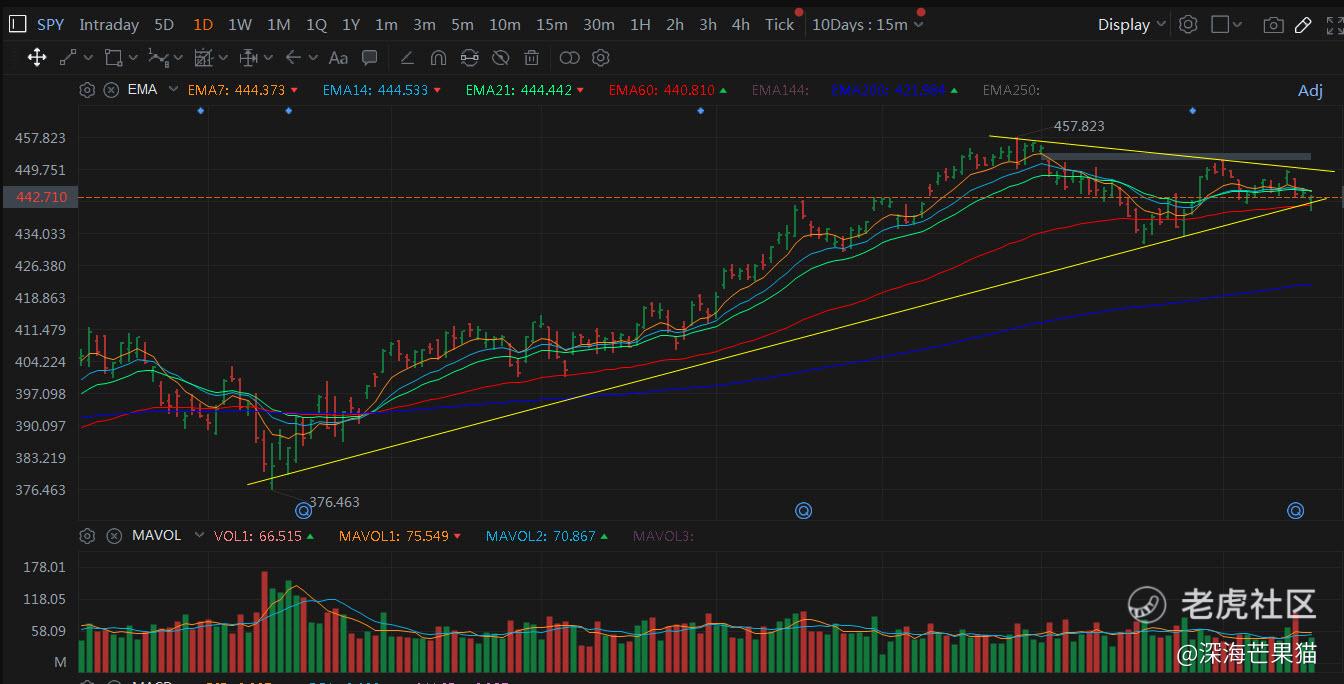This screenshot has height=684, width=1344.
Task: Select the move/pan cursor tool
Action: 37,58
